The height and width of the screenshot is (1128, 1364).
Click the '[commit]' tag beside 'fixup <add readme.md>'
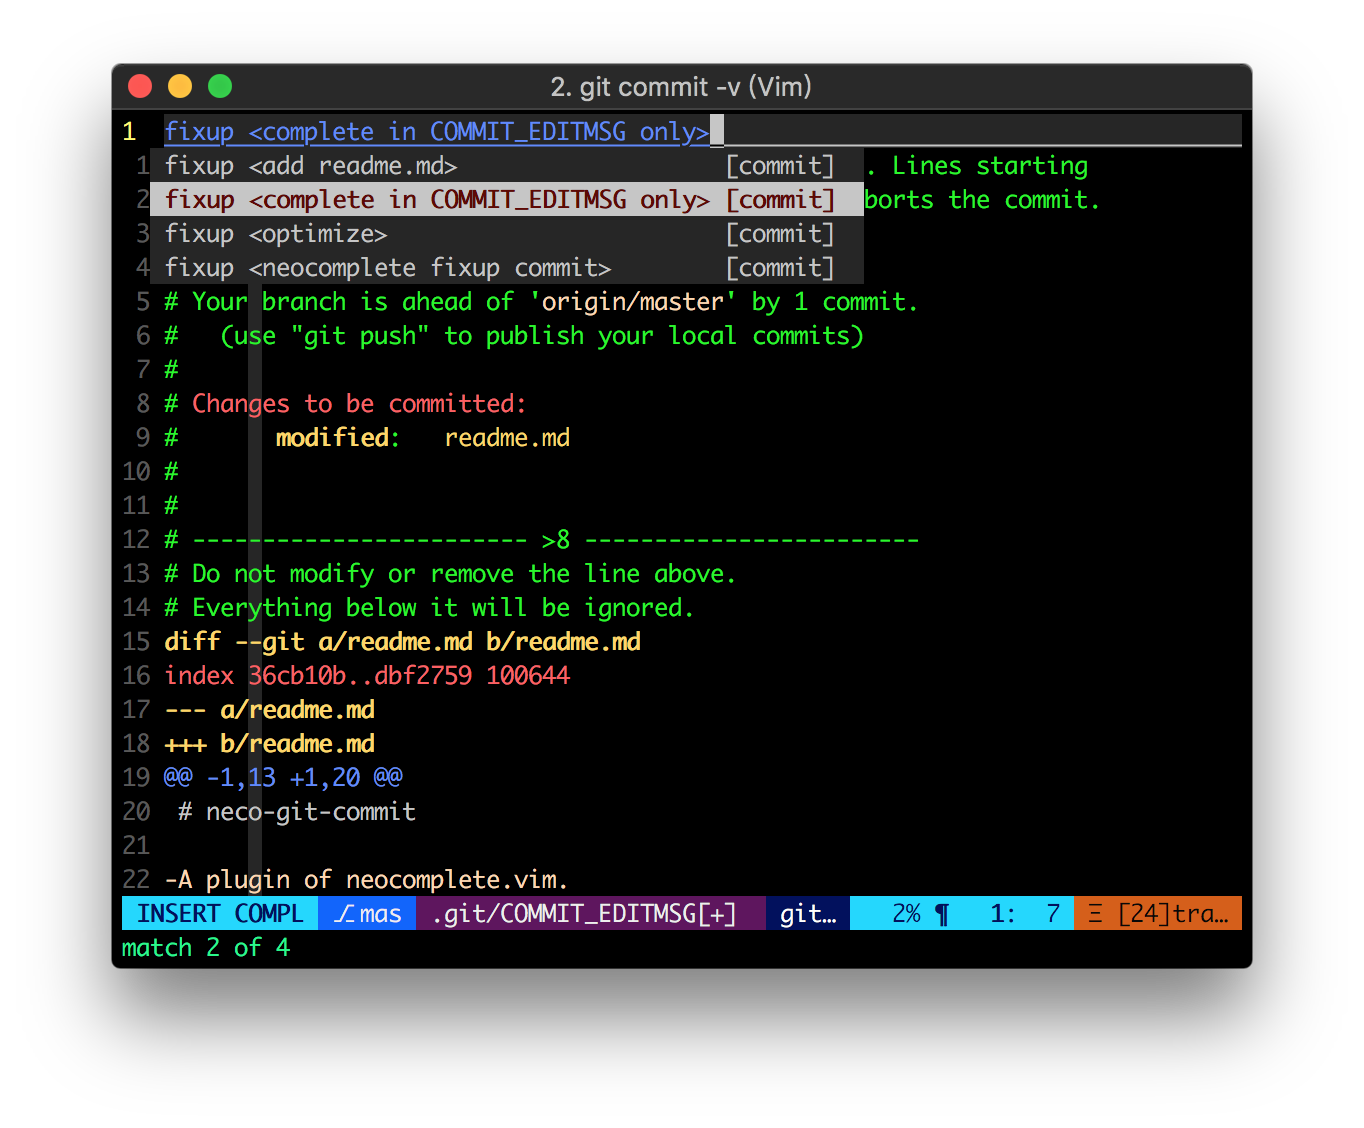click(x=780, y=166)
